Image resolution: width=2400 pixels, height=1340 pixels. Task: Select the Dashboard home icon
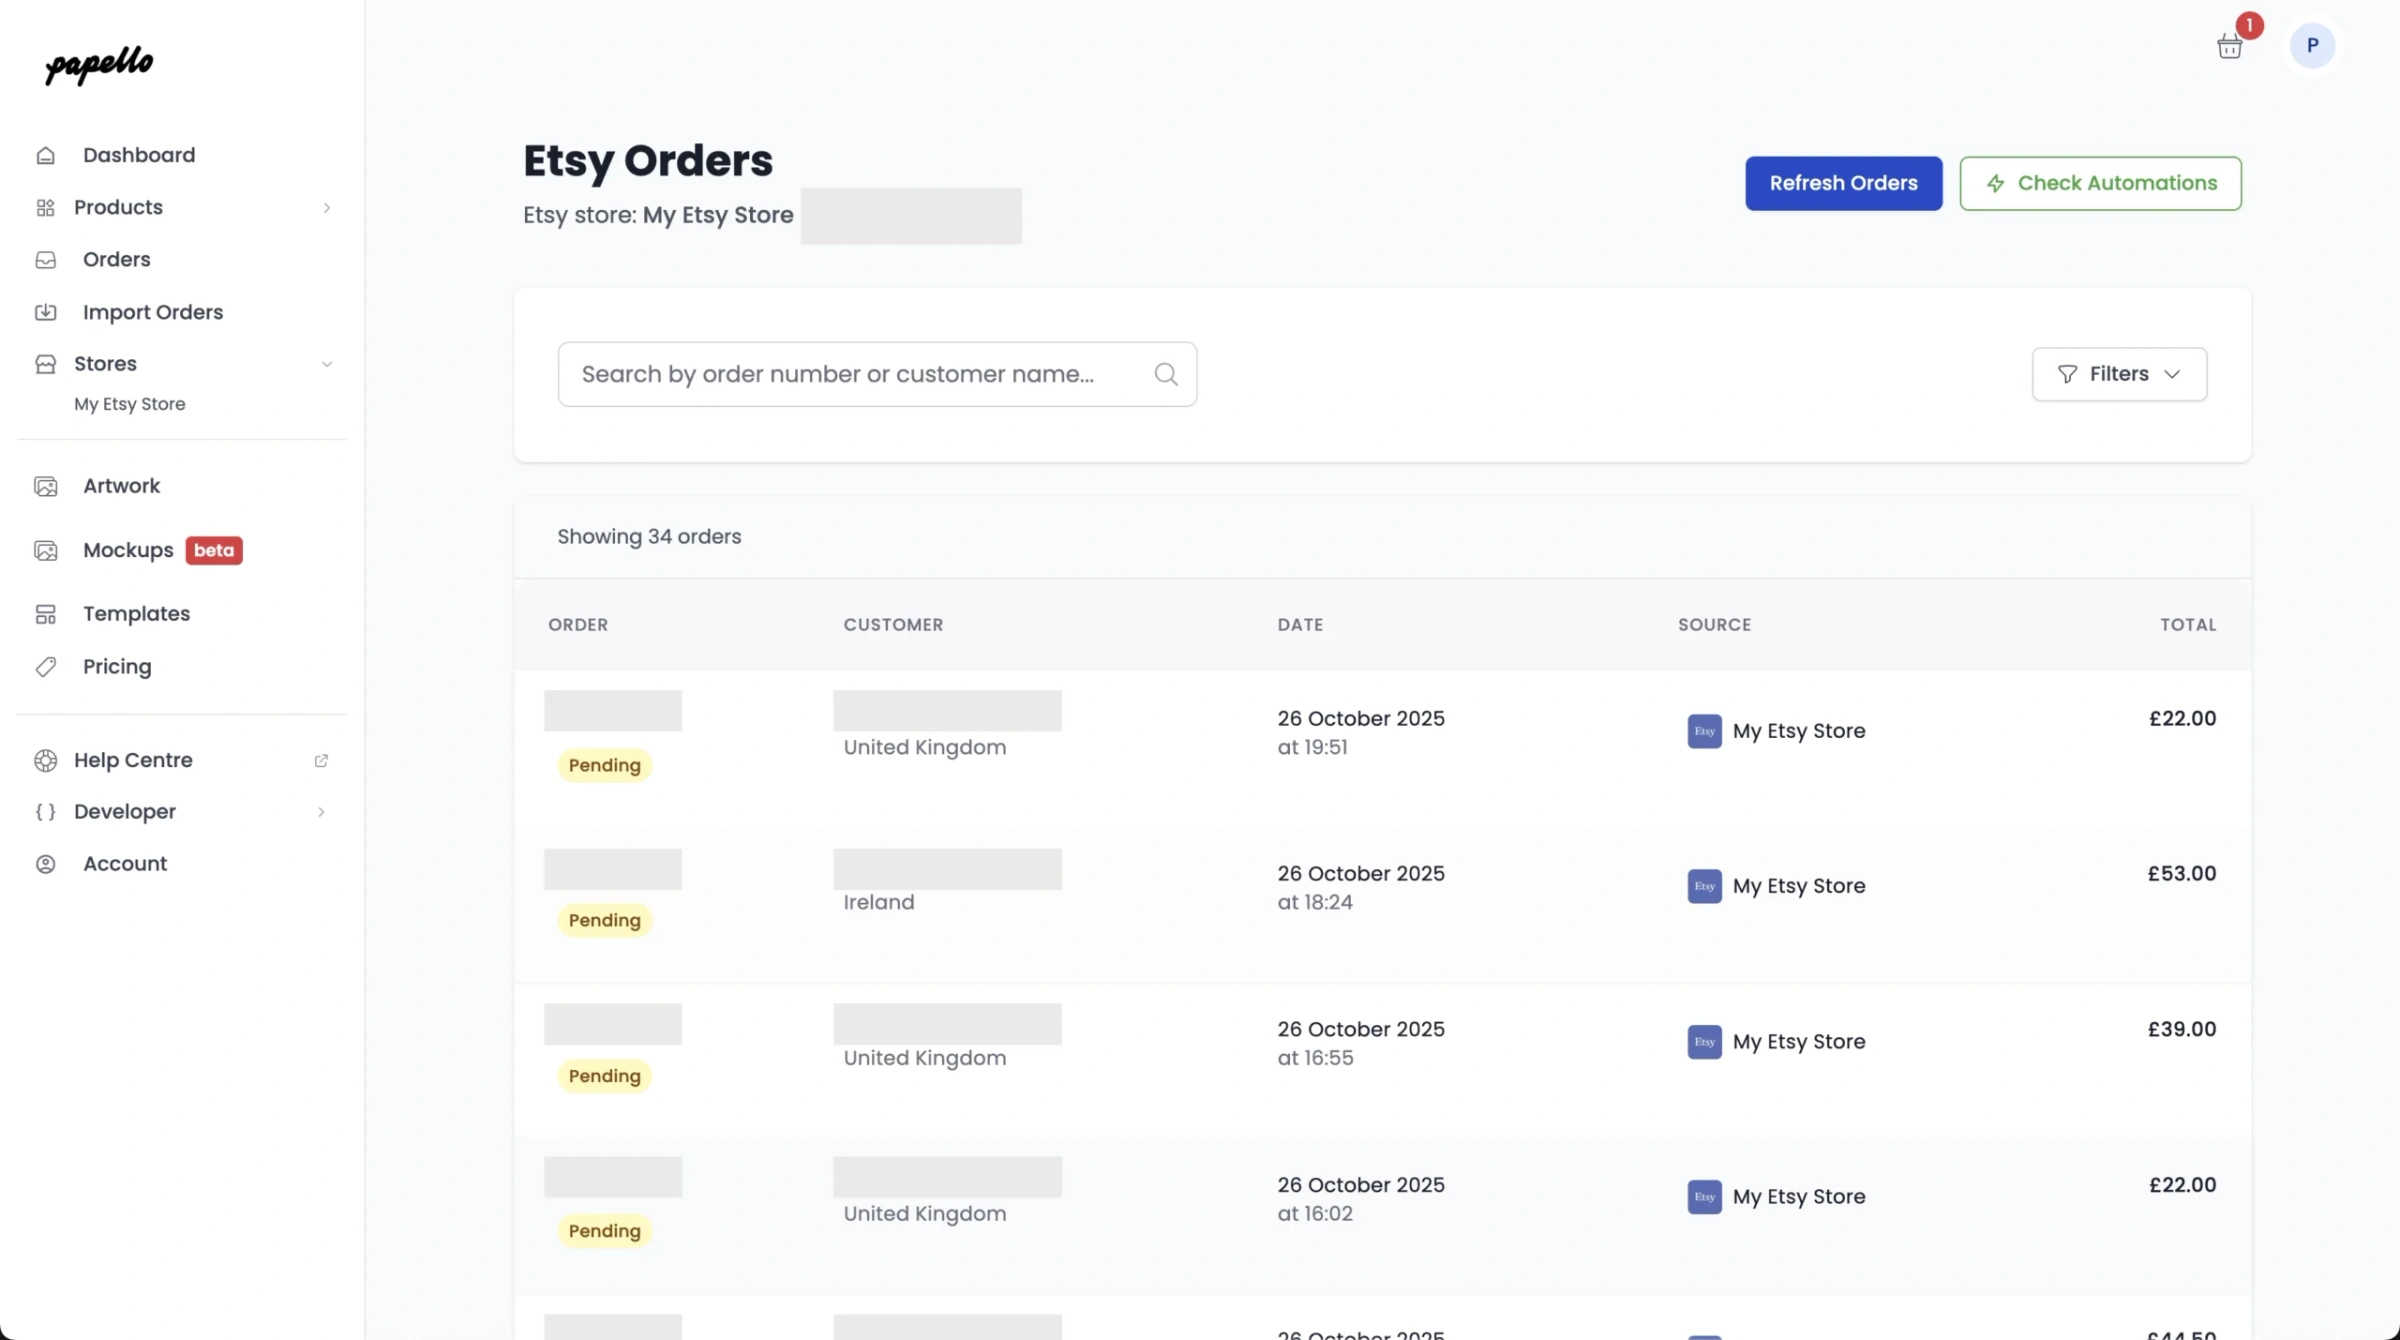(x=46, y=155)
